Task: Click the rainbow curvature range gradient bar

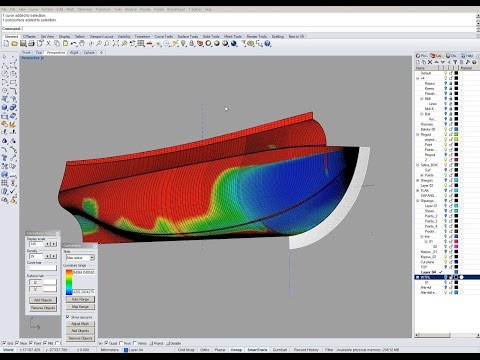Action: 69,282
